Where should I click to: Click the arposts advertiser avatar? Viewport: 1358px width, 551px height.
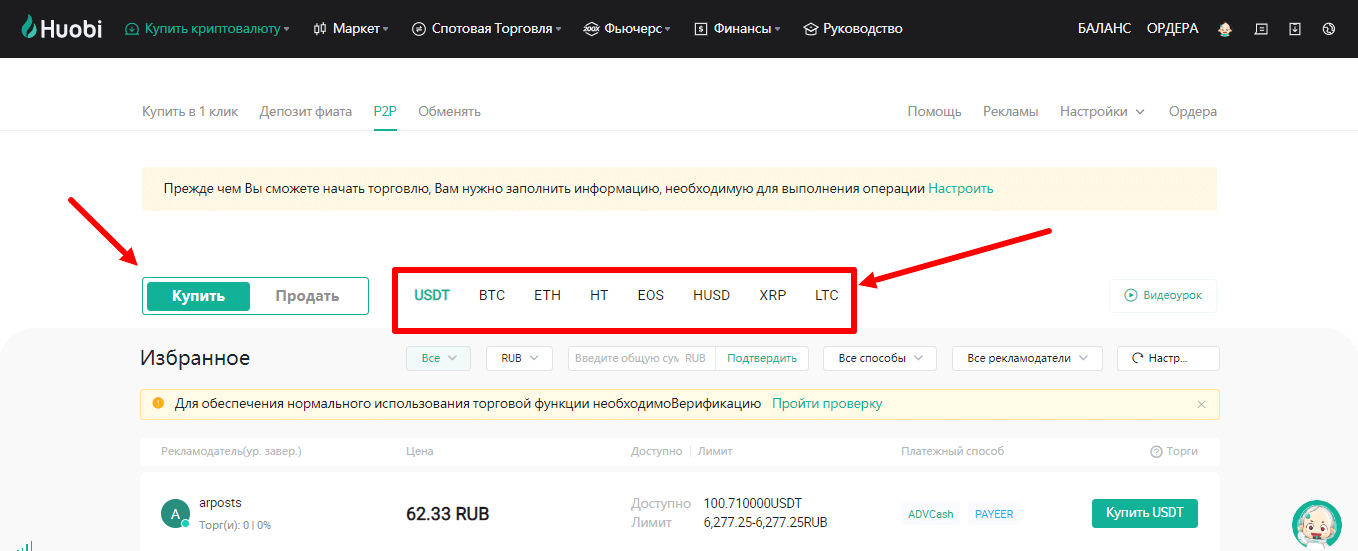[x=175, y=514]
